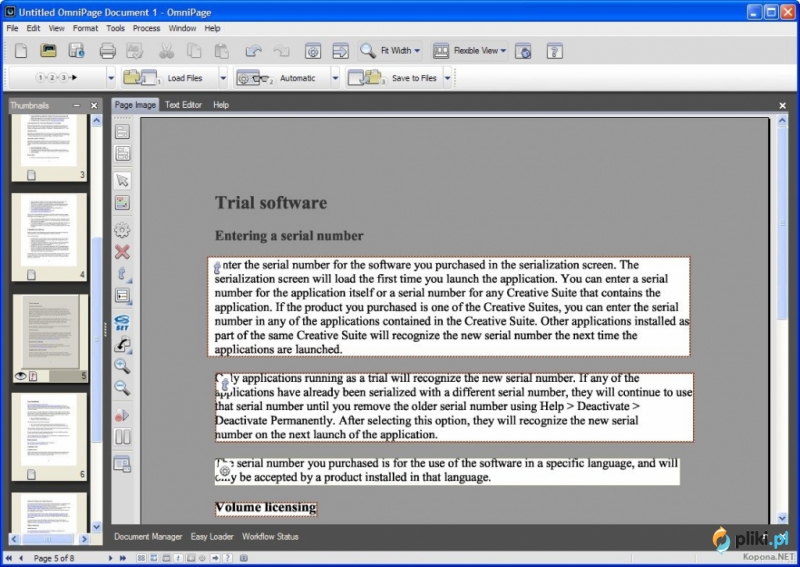The width and height of the screenshot is (800, 567).
Task: Start the 1-2-3 workflow button
Action: 57,78
